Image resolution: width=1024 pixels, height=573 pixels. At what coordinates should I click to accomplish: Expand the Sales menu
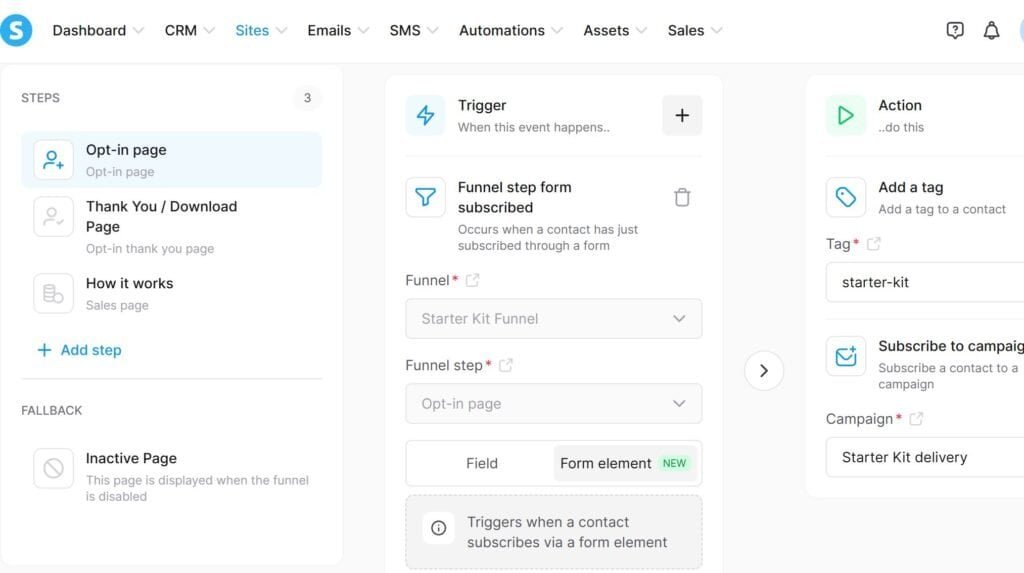[x=695, y=30]
